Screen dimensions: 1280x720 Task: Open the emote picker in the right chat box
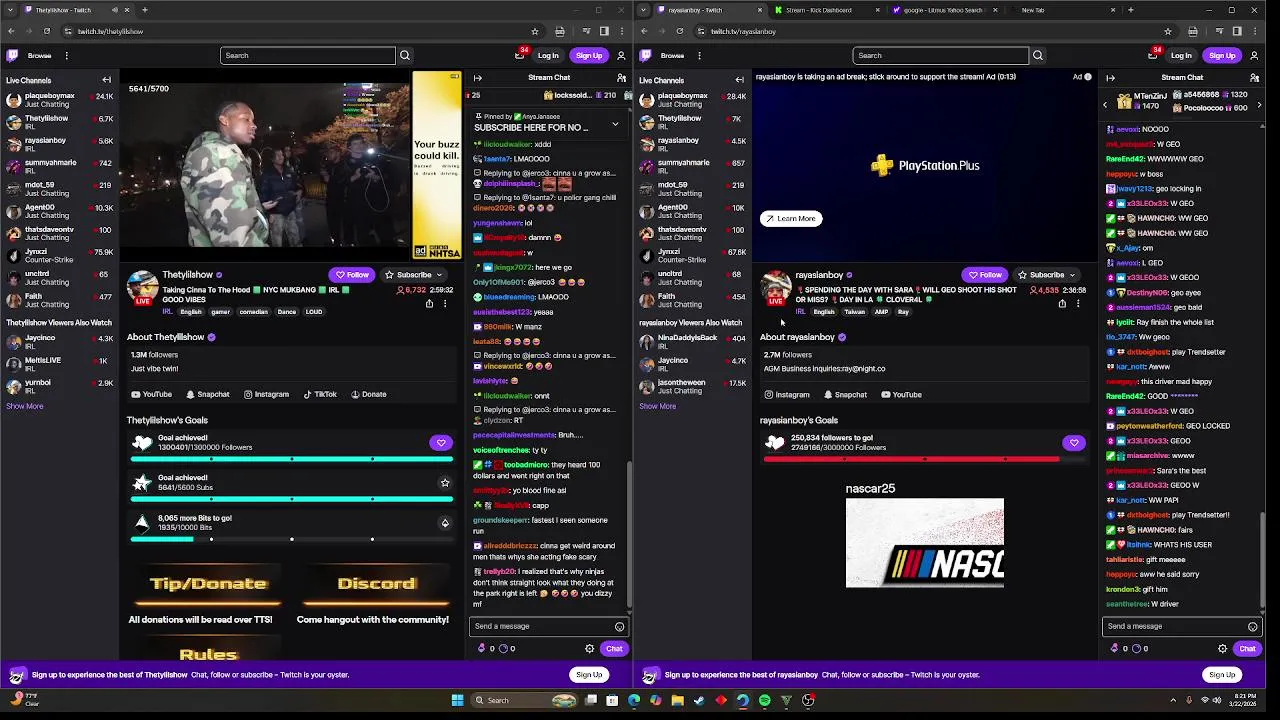[1252, 626]
